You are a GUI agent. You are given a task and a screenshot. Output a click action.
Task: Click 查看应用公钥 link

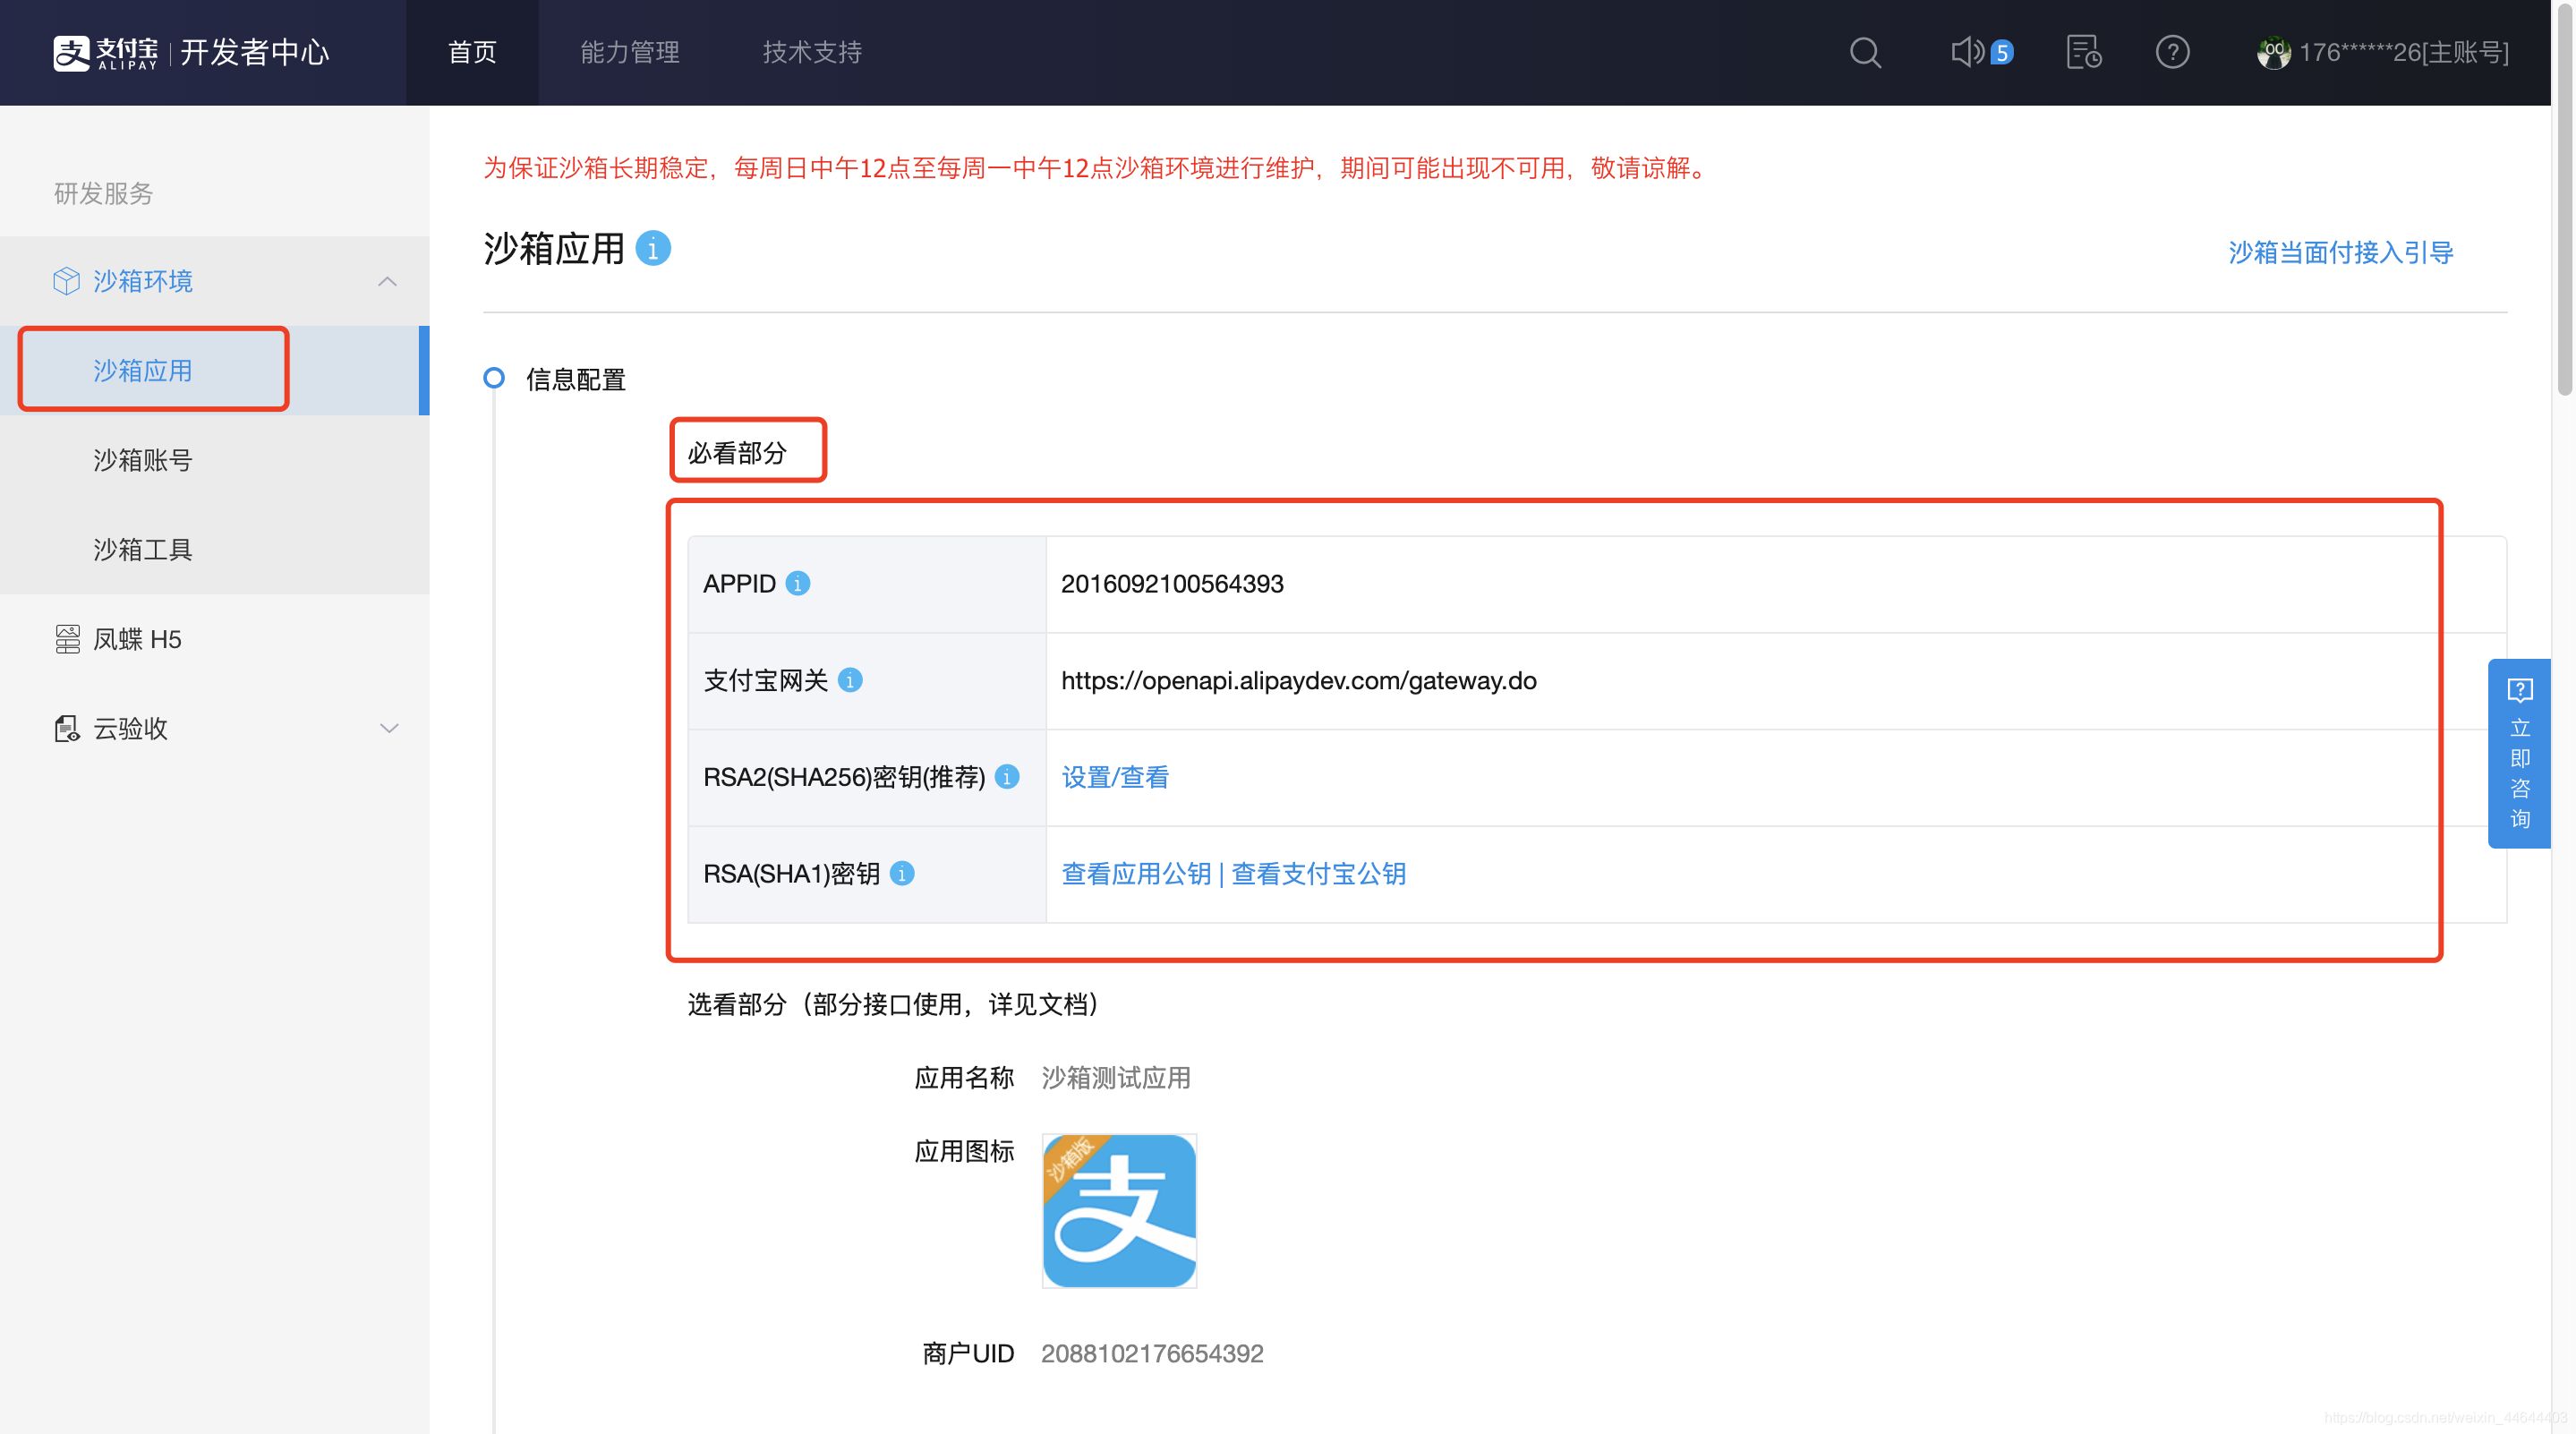point(1136,874)
